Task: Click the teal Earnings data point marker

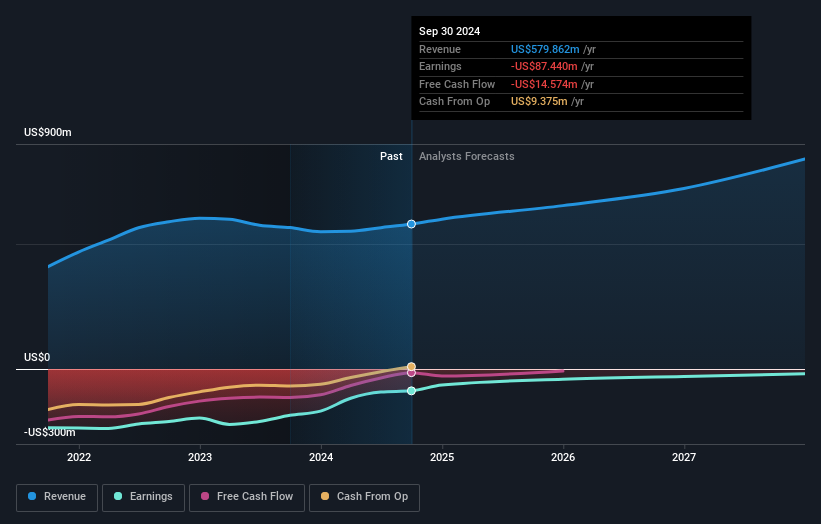Action: point(412,391)
